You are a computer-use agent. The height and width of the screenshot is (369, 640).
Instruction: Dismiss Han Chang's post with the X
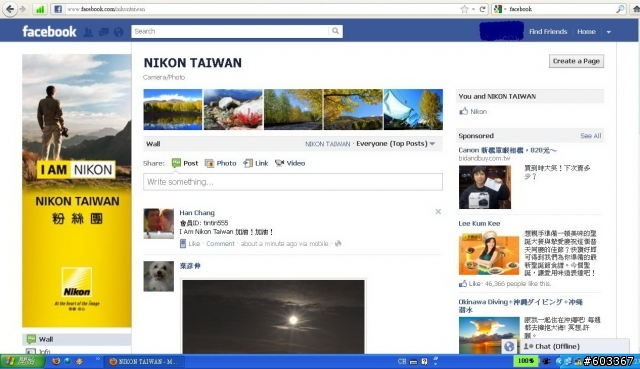438,211
